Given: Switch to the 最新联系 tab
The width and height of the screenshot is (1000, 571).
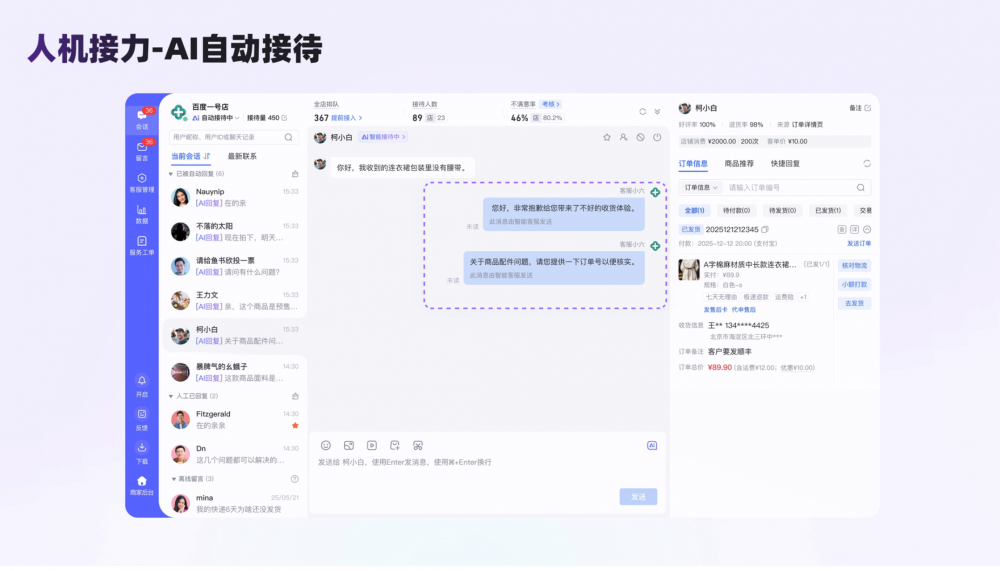Looking at the screenshot, I should (242, 156).
